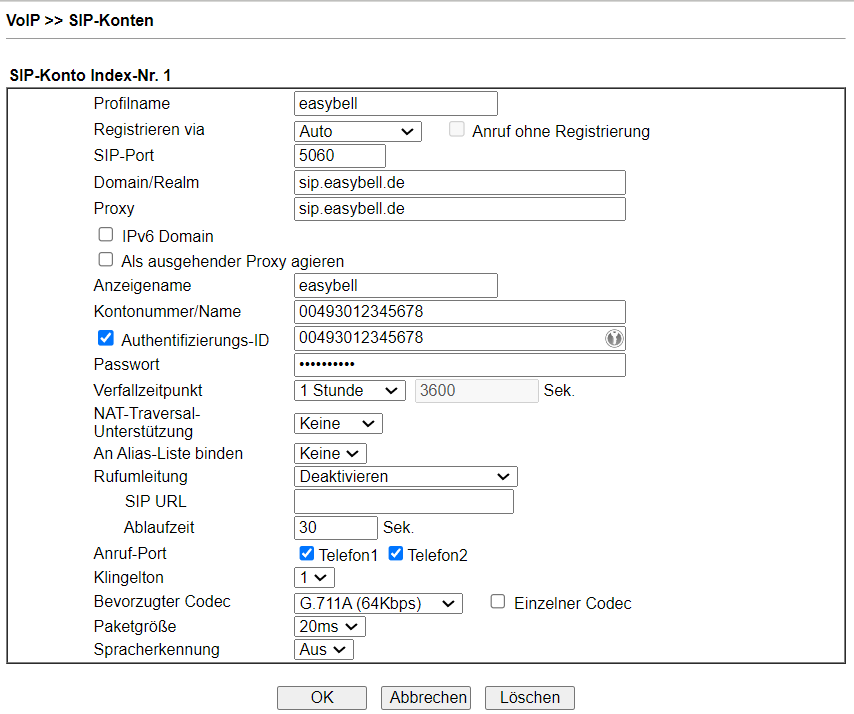
Task: Open the Paketgröße dropdown
Action: pyautogui.click(x=329, y=627)
